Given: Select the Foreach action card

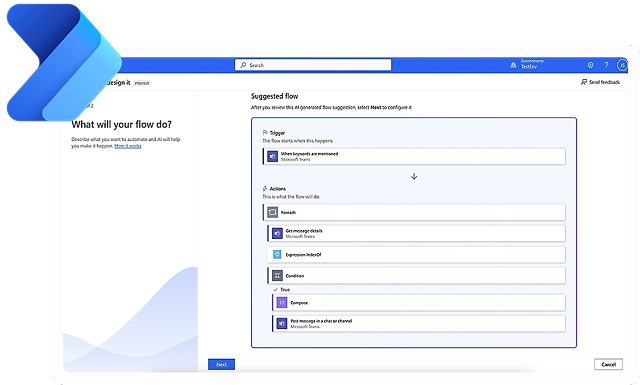Looking at the screenshot, I should point(414,212).
